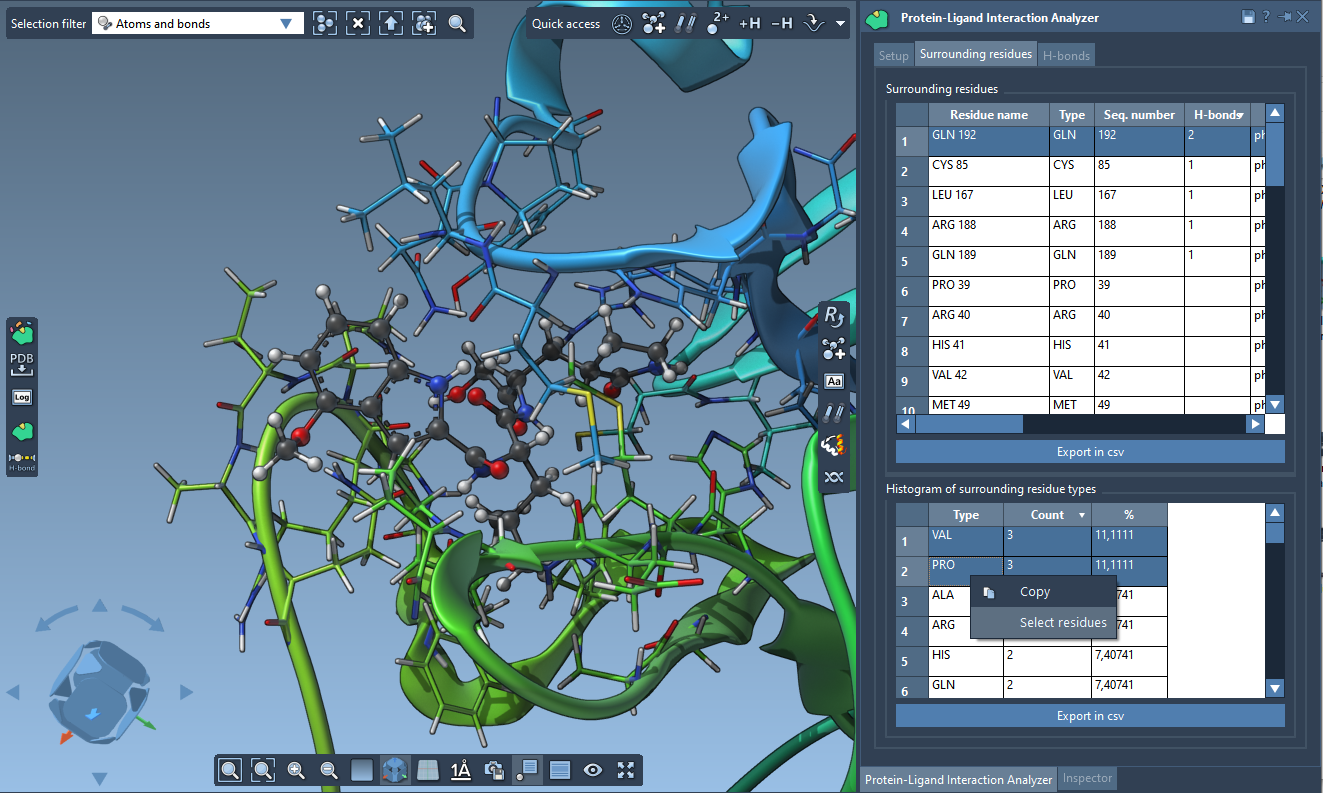
Task: Export histogram table in csv
Action: click(1089, 716)
